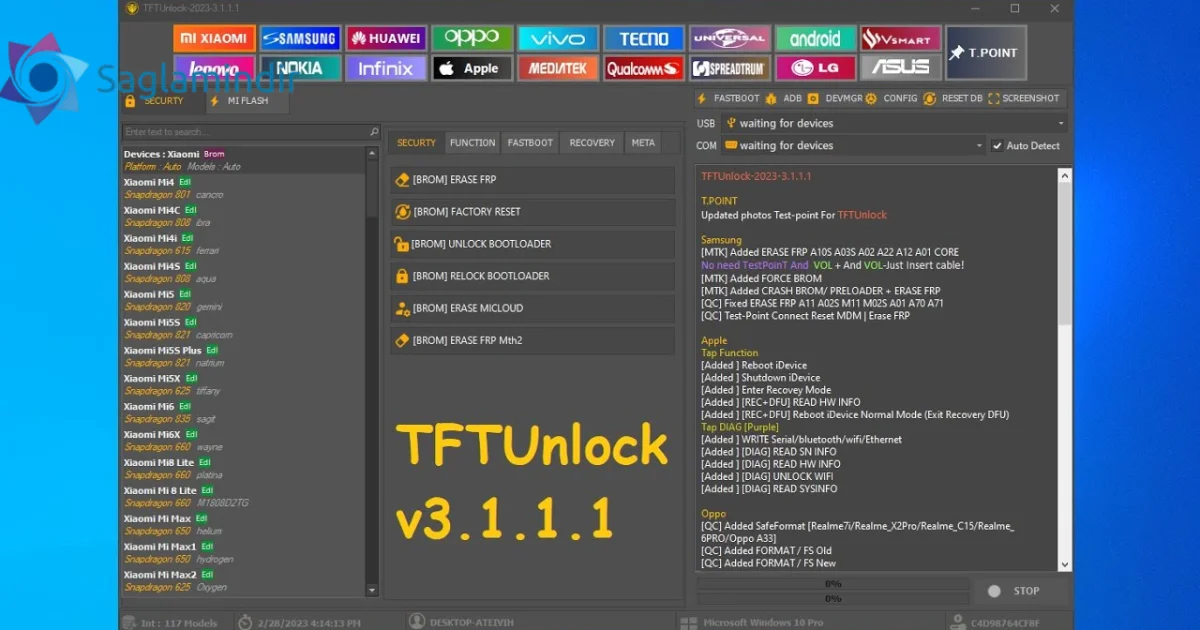
Task: Run [BROM] ERASE FRP Mth2
Action: click(x=532, y=340)
